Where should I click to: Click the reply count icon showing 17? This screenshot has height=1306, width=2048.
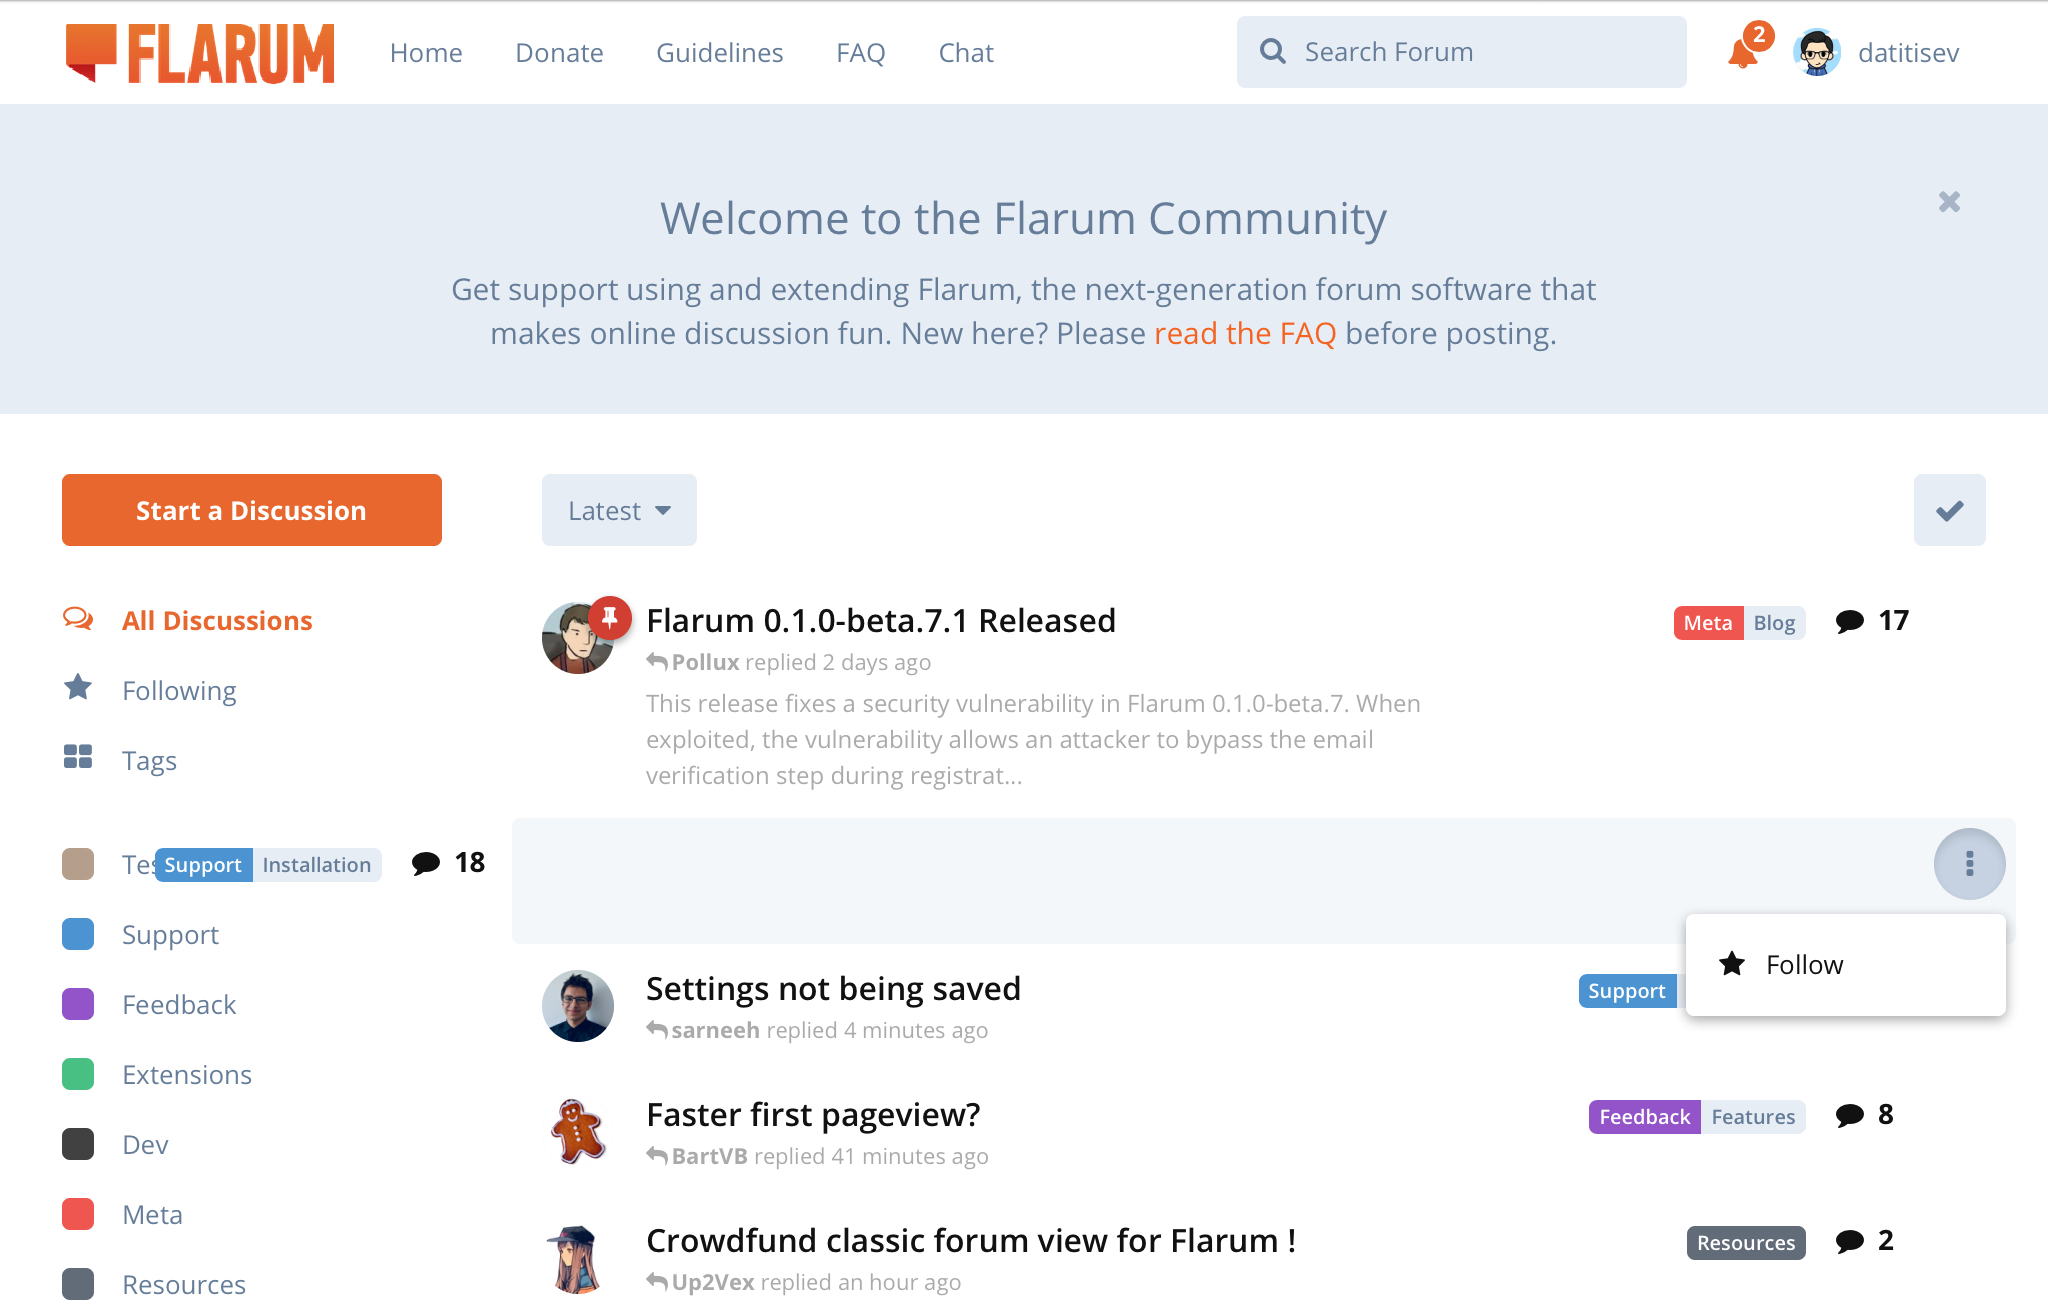[x=1850, y=621]
